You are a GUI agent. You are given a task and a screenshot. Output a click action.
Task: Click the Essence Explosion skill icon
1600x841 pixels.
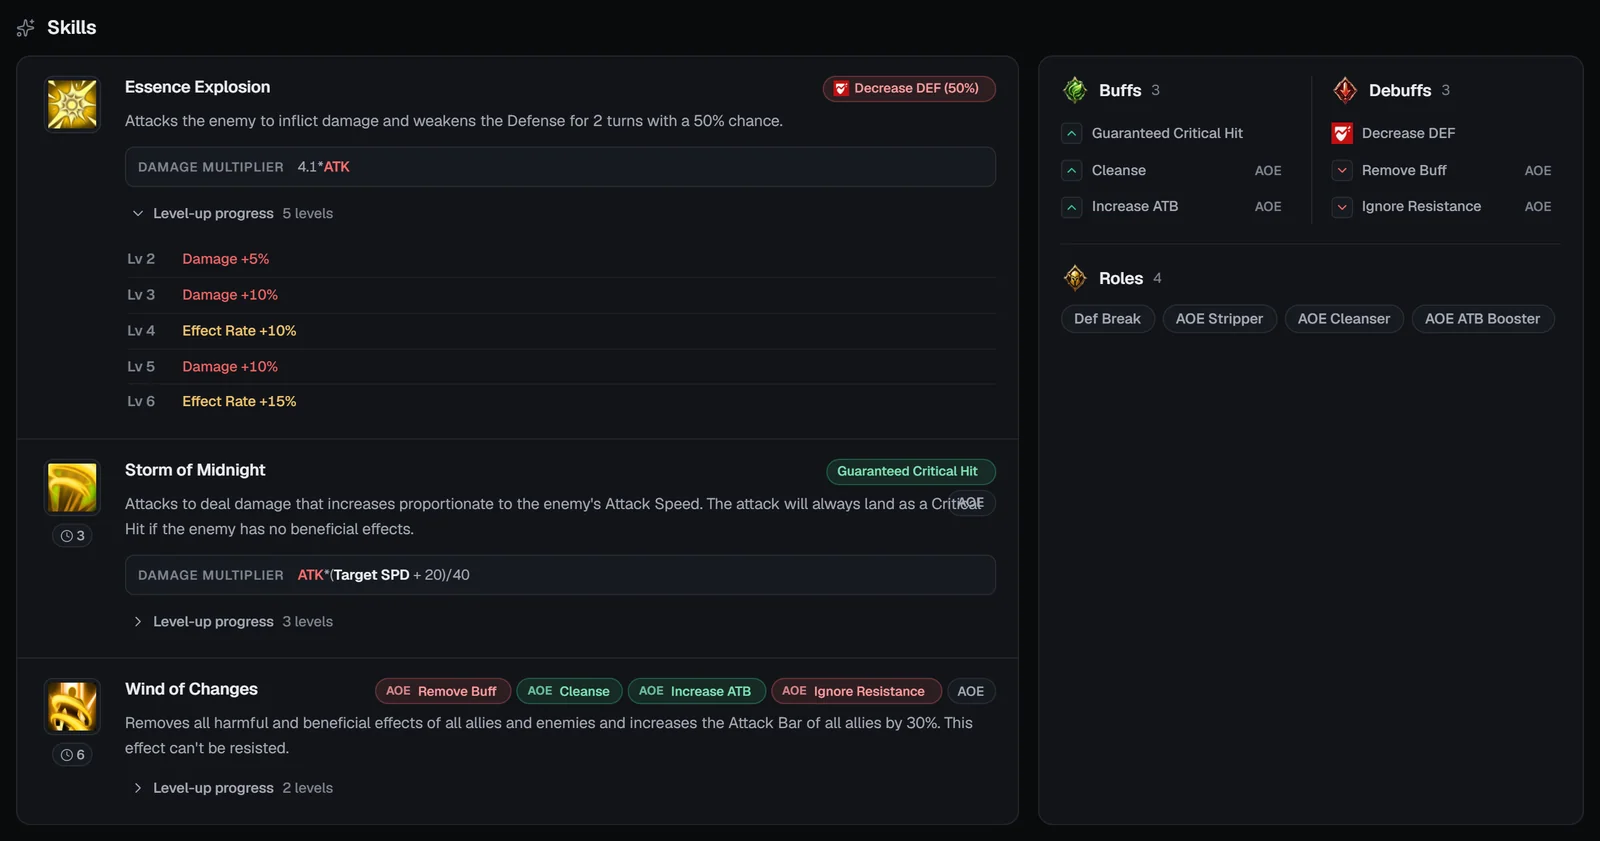click(x=72, y=105)
